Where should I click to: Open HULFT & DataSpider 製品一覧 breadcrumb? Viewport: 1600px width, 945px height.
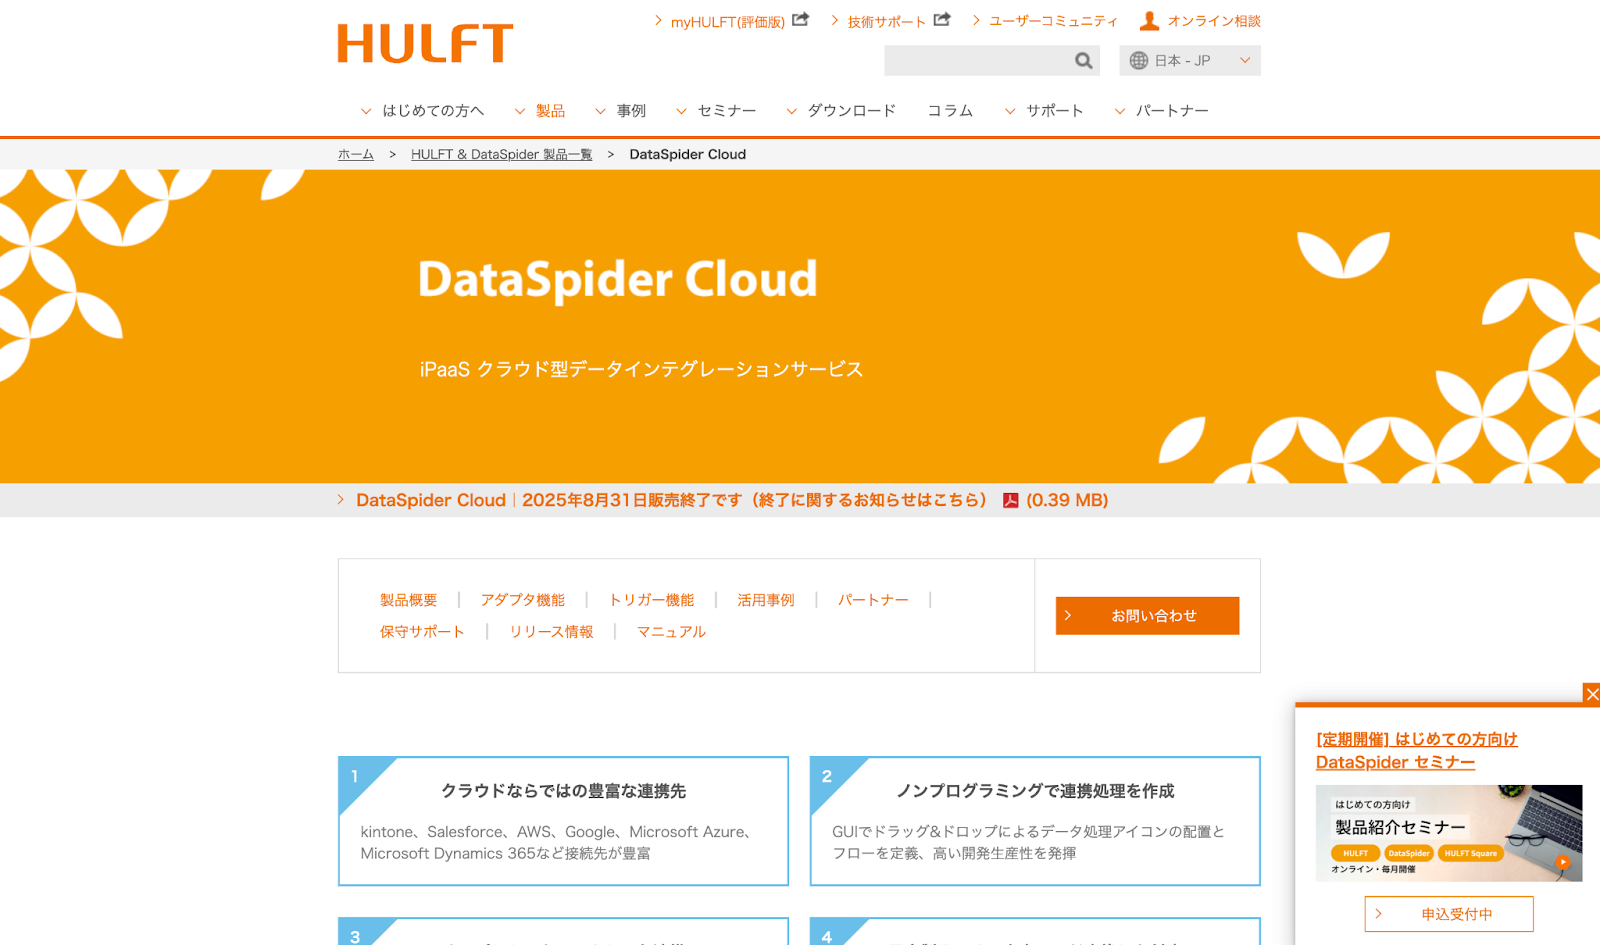click(x=501, y=155)
